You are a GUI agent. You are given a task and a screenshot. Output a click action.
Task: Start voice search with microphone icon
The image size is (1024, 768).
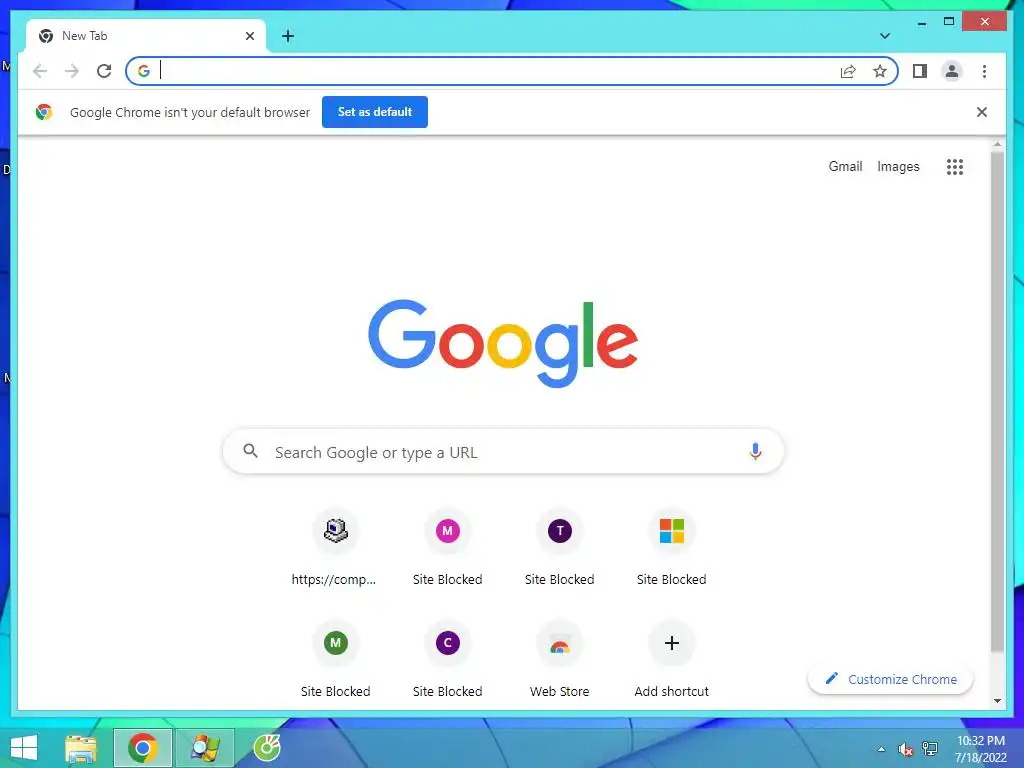tap(755, 451)
